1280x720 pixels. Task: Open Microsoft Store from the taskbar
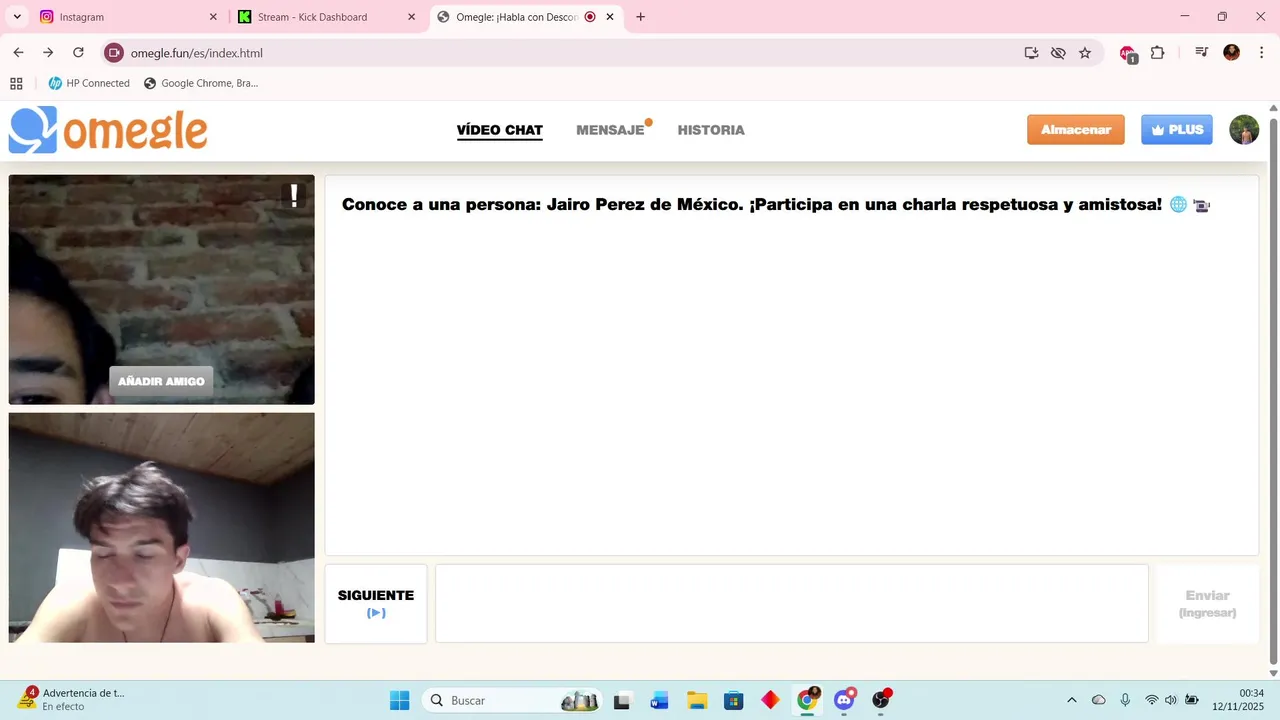point(734,700)
